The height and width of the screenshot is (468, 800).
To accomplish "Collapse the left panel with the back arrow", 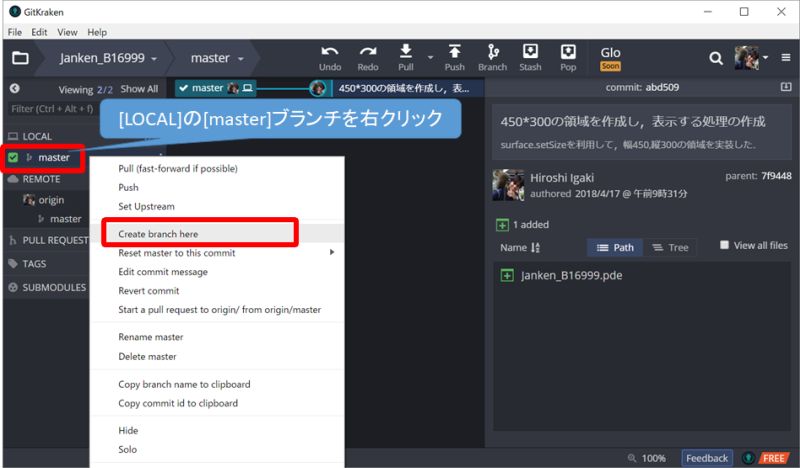I will click(x=14, y=88).
